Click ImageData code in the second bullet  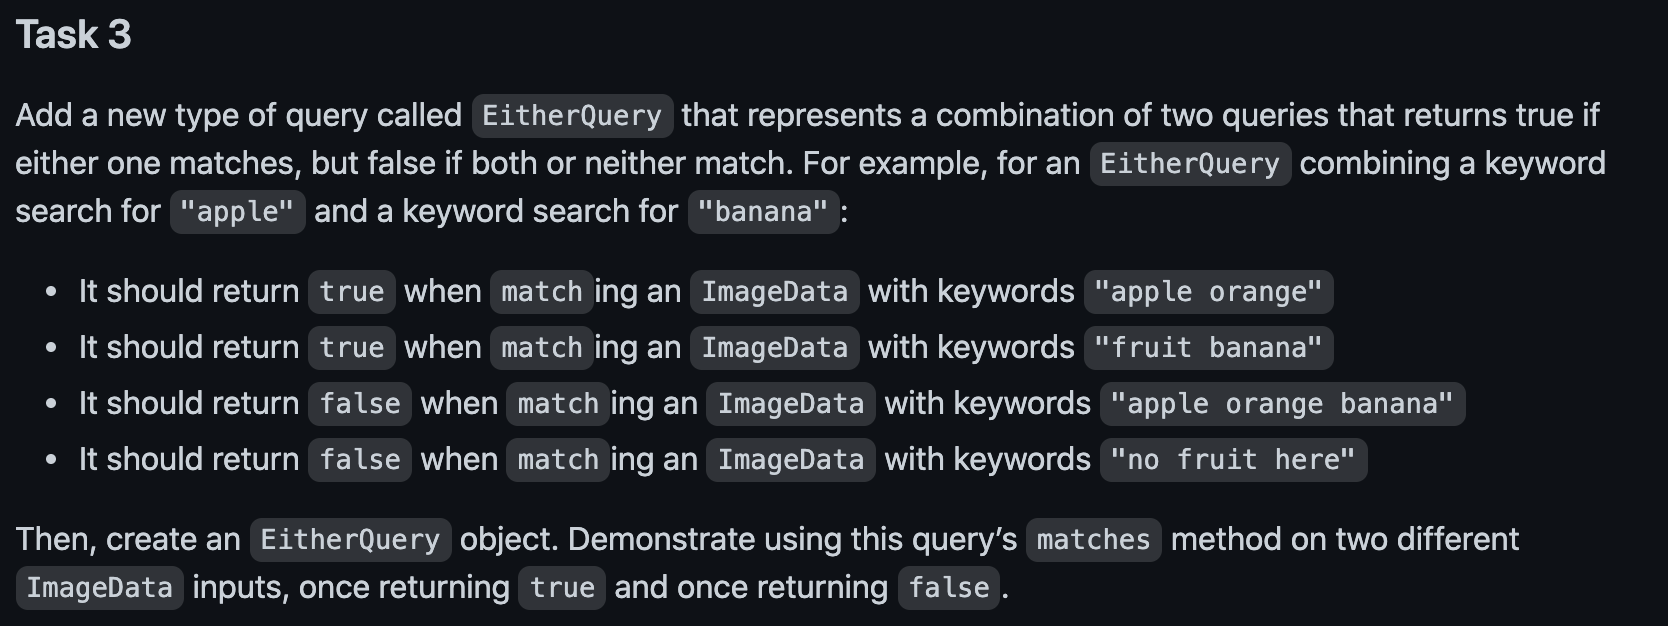pyautogui.click(x=775, y=348)
